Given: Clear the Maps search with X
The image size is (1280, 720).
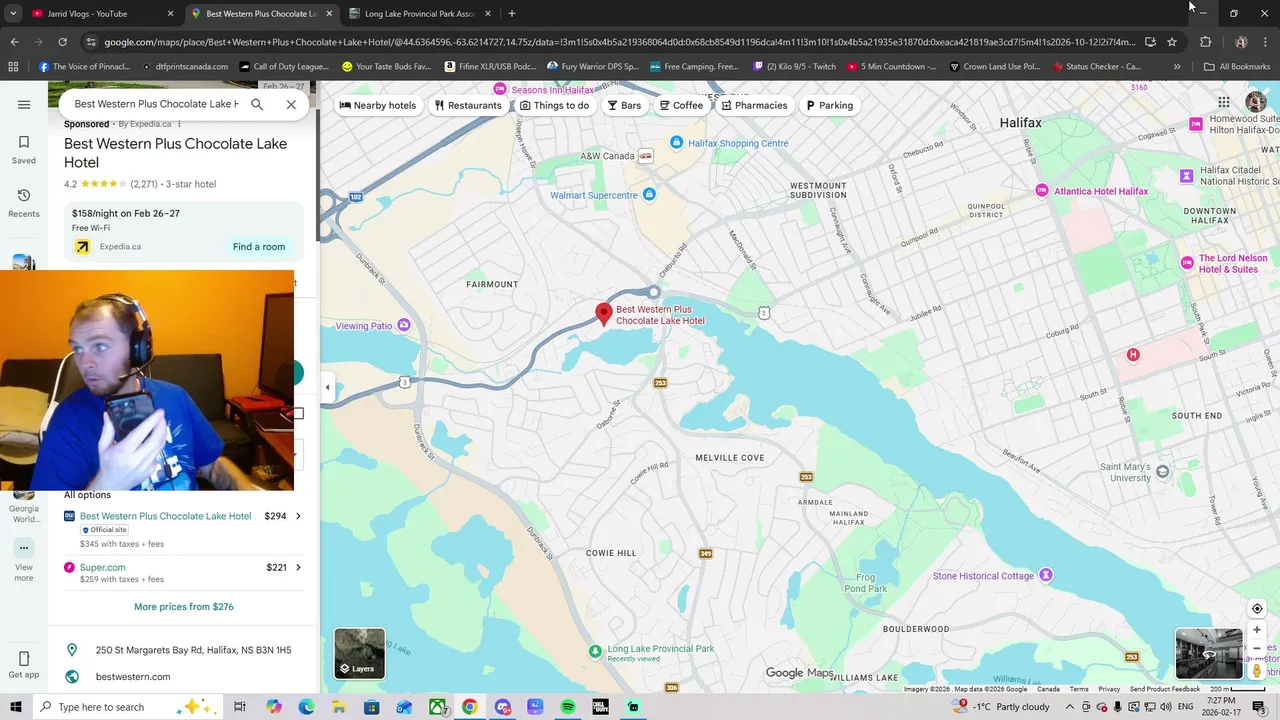Looking at the screenshot, I should [x=291, y=104].
